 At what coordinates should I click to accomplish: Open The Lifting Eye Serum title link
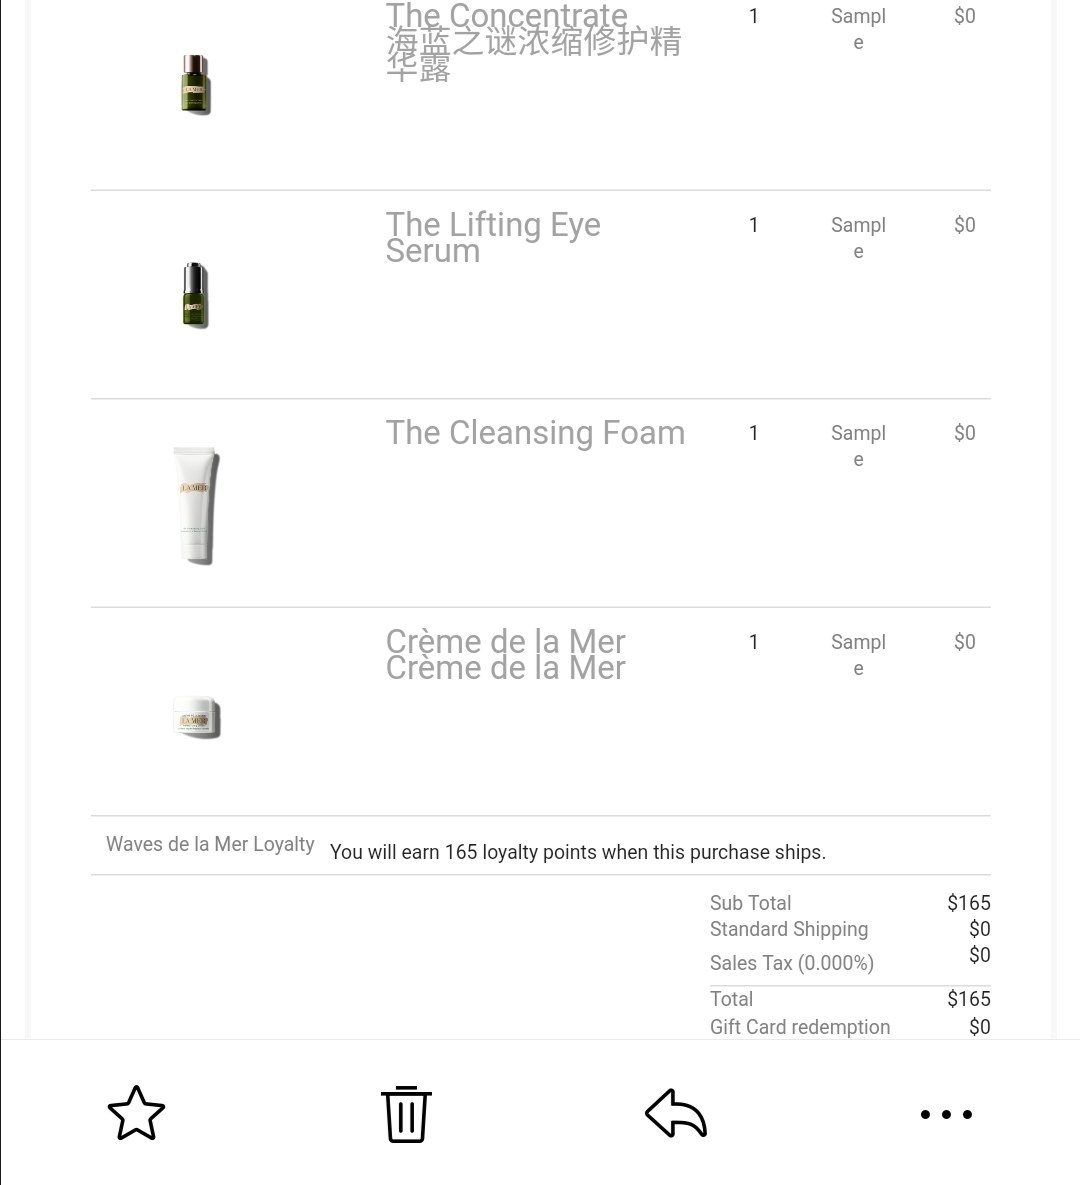pos(493,237)
